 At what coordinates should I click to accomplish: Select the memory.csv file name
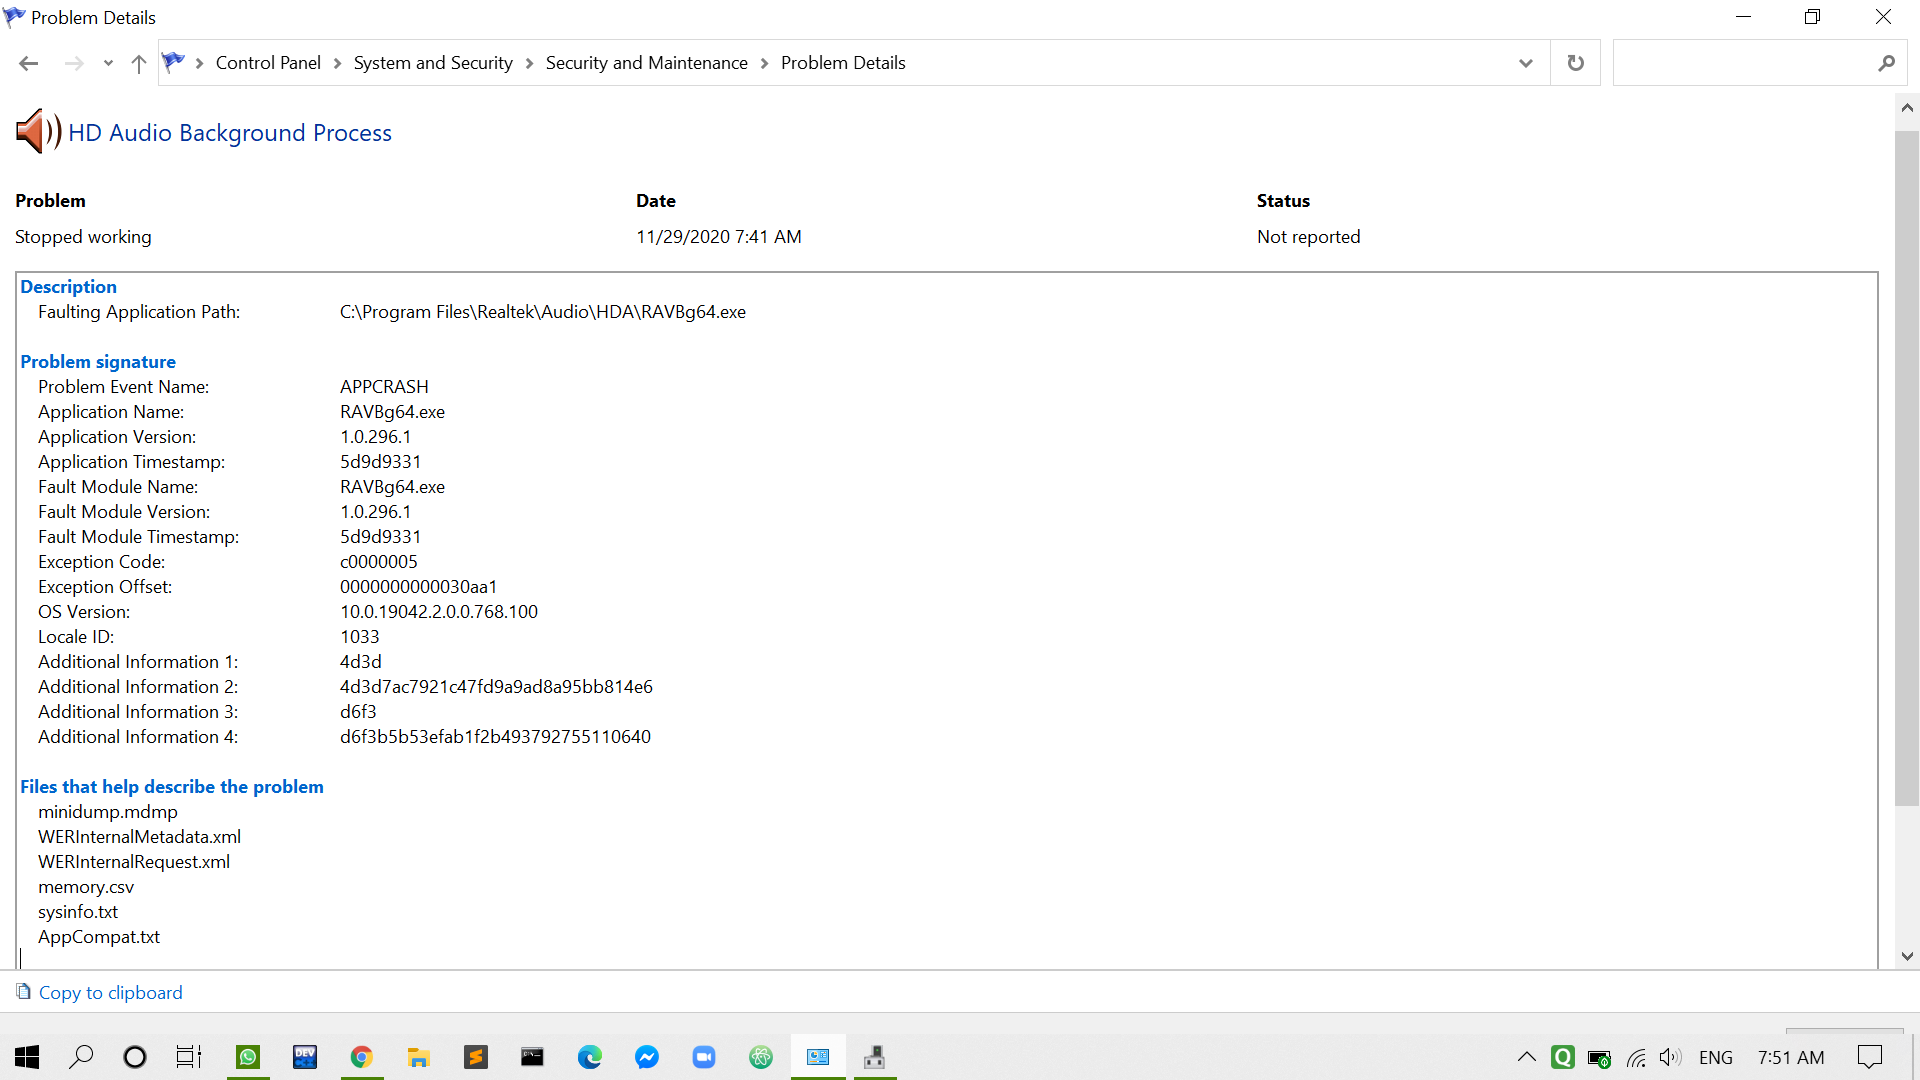pos(86,887)
